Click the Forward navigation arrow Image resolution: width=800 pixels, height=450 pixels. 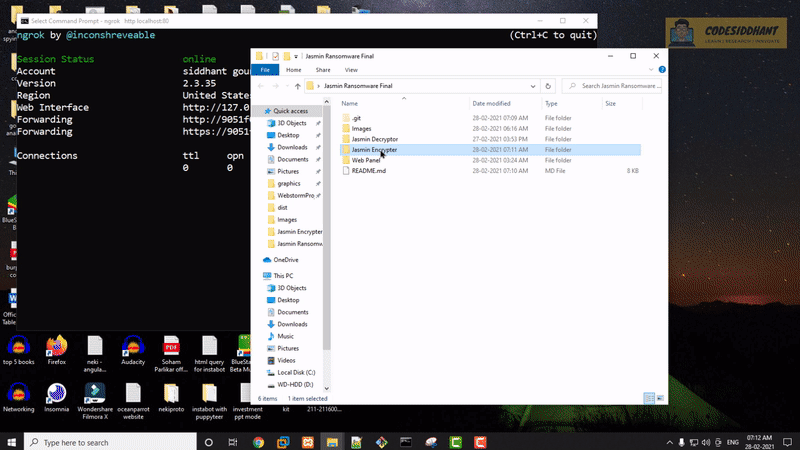click(x=276, y=86)
